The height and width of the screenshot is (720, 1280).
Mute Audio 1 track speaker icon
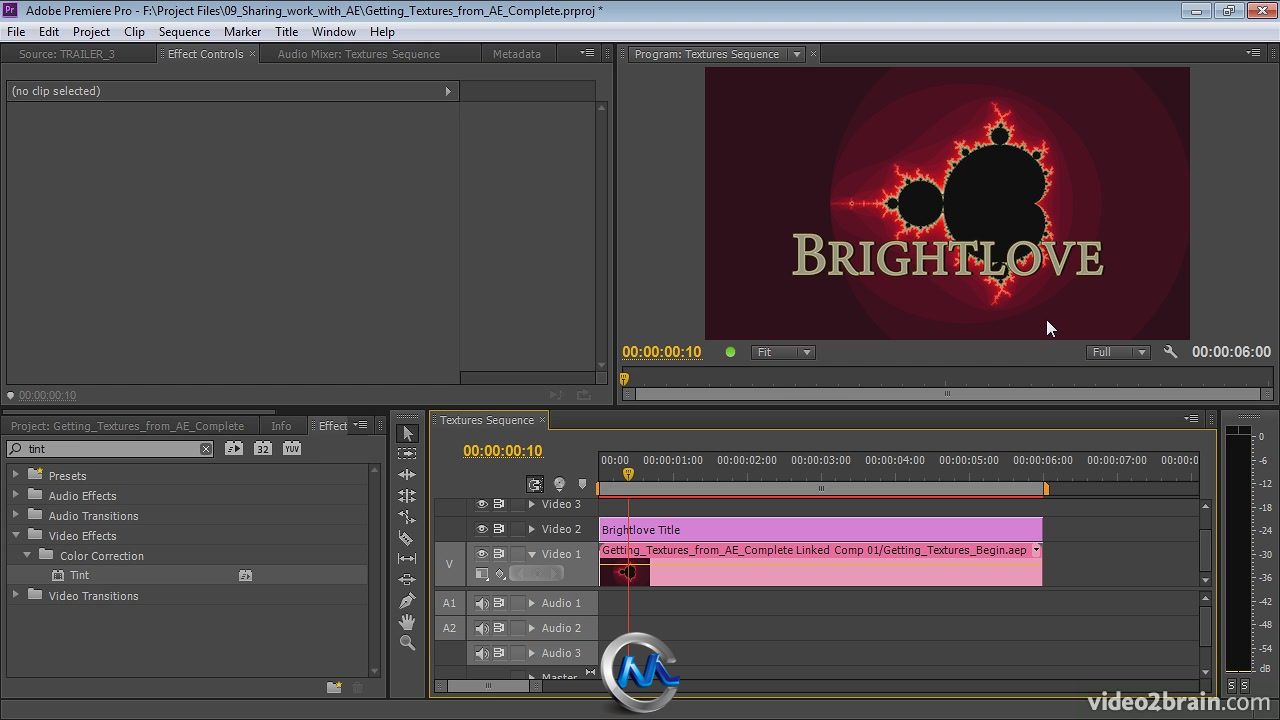pos(482,603)
